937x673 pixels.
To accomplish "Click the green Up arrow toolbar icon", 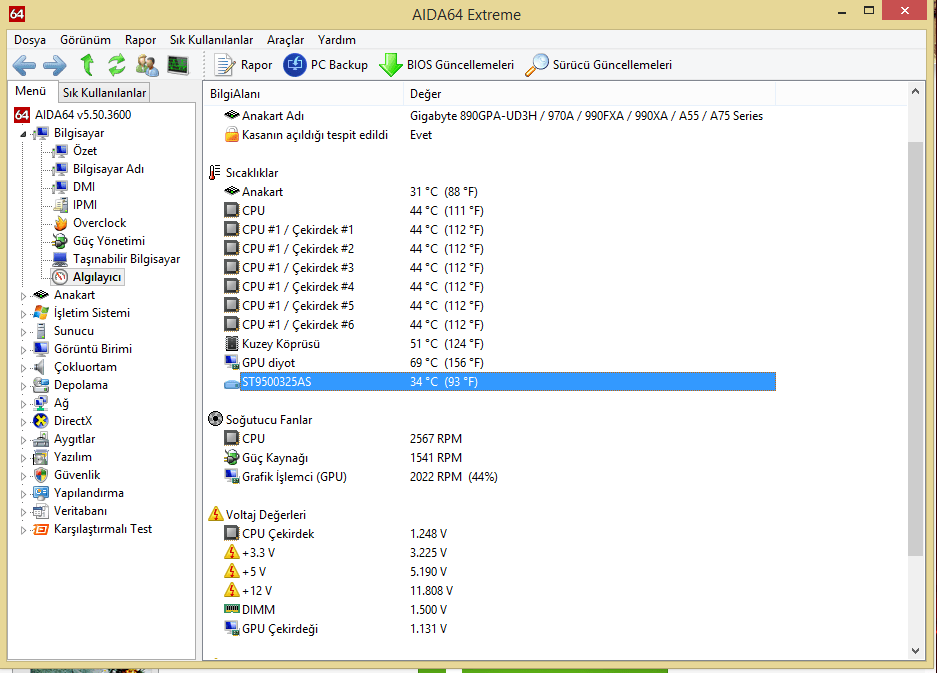I will pos(87,65).
